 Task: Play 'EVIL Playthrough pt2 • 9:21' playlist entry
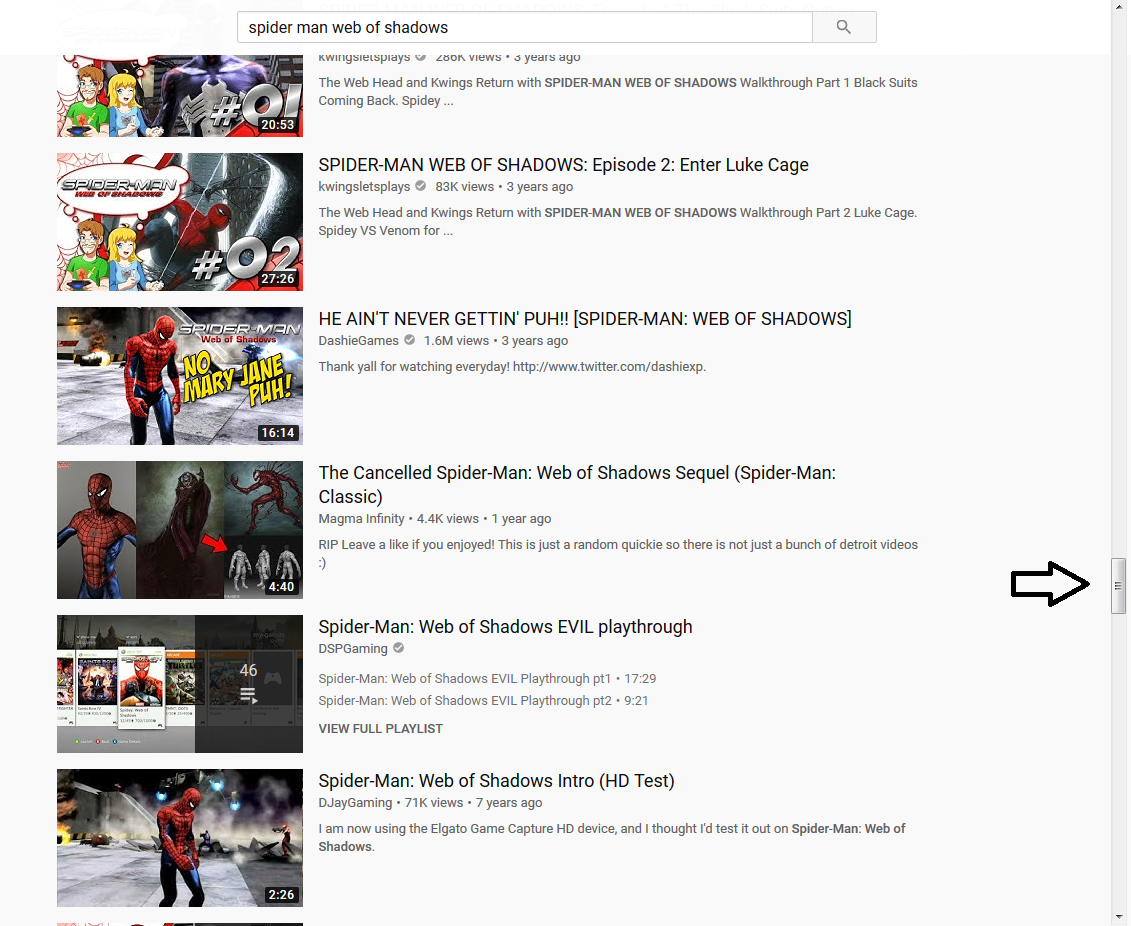(x=483, y=701)
